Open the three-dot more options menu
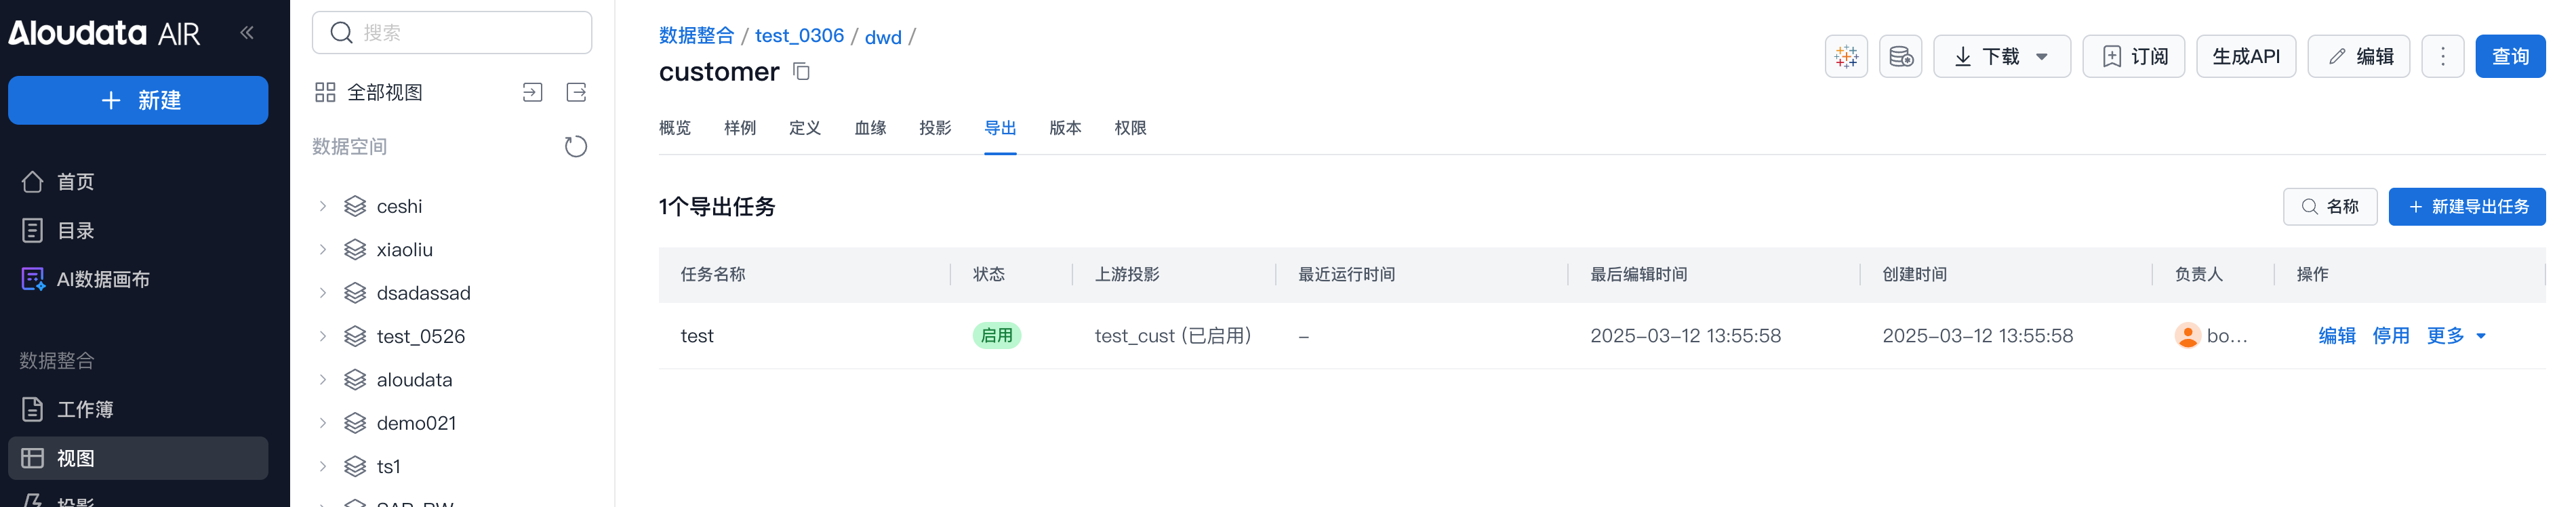 [x=2442, y=57]
